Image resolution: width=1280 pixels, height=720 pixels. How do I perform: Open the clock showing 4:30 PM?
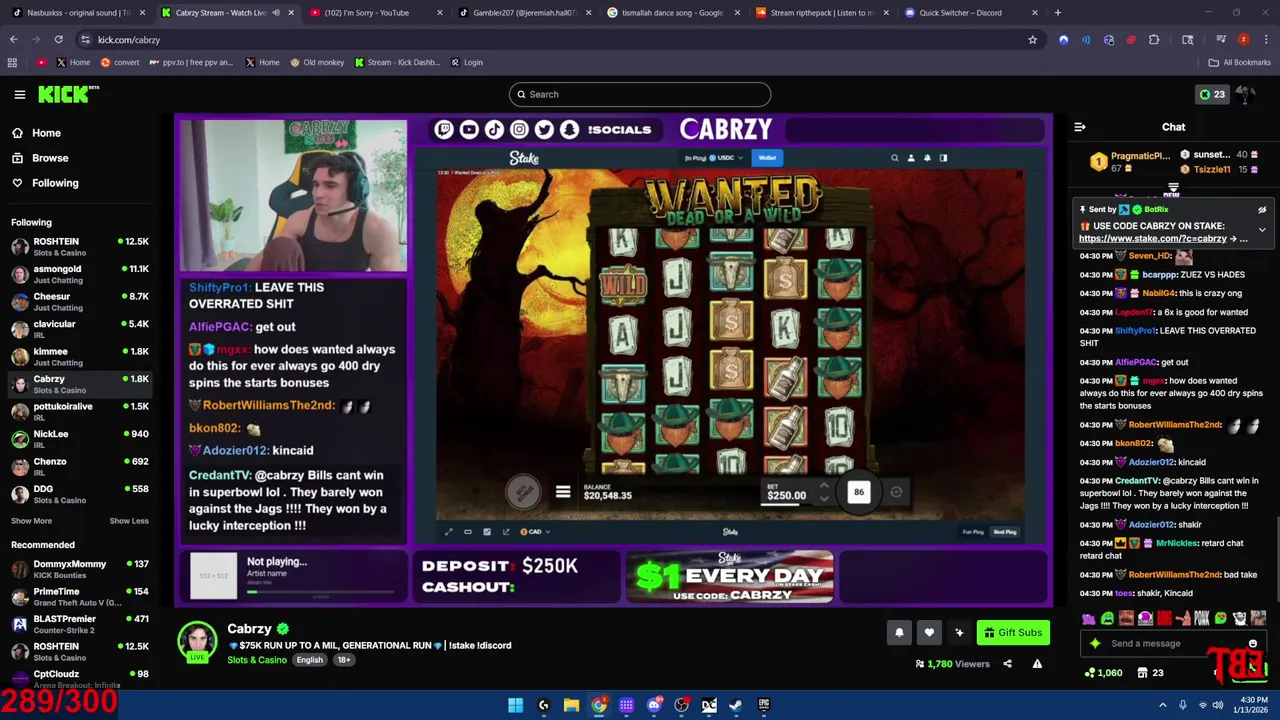(x=1253, y=705)
